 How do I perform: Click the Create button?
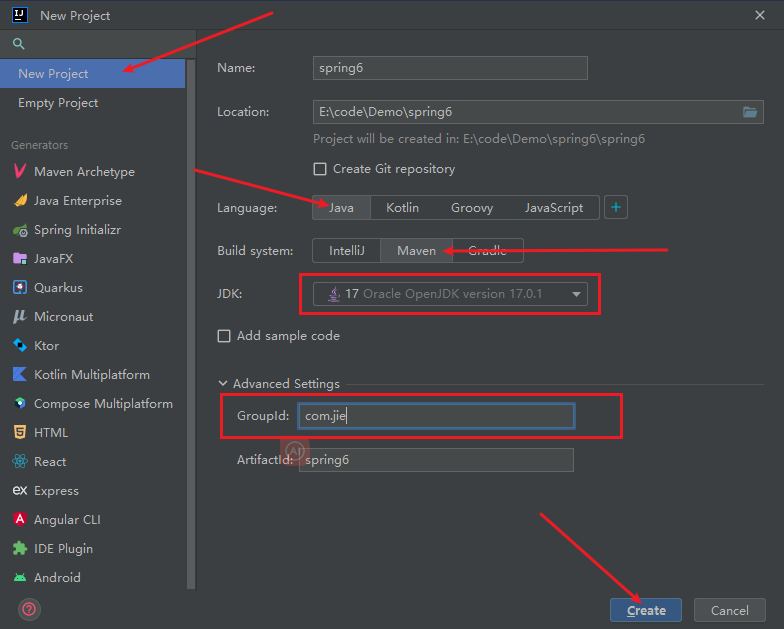646,610
